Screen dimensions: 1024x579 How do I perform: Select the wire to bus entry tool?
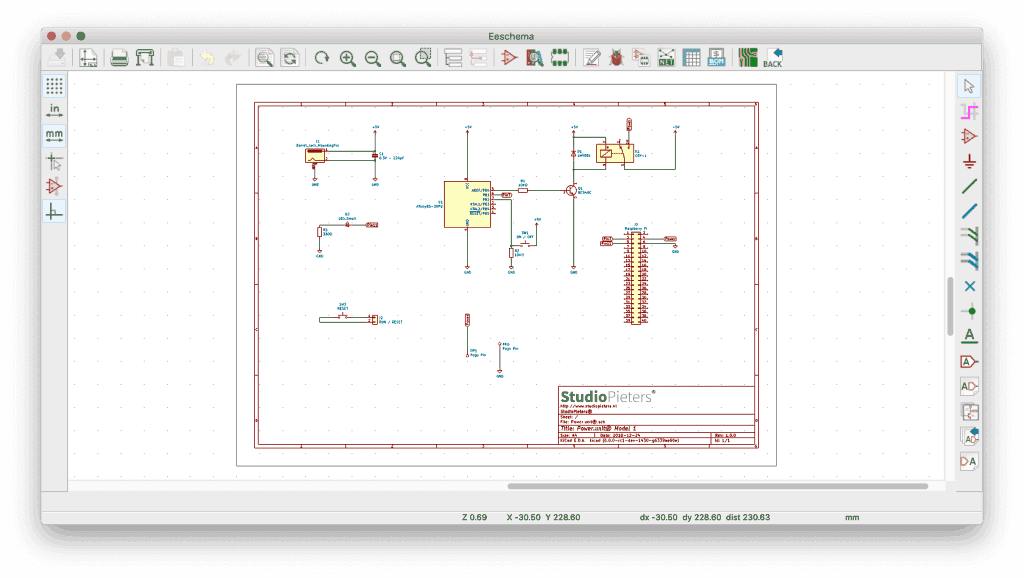pos(969,236)
